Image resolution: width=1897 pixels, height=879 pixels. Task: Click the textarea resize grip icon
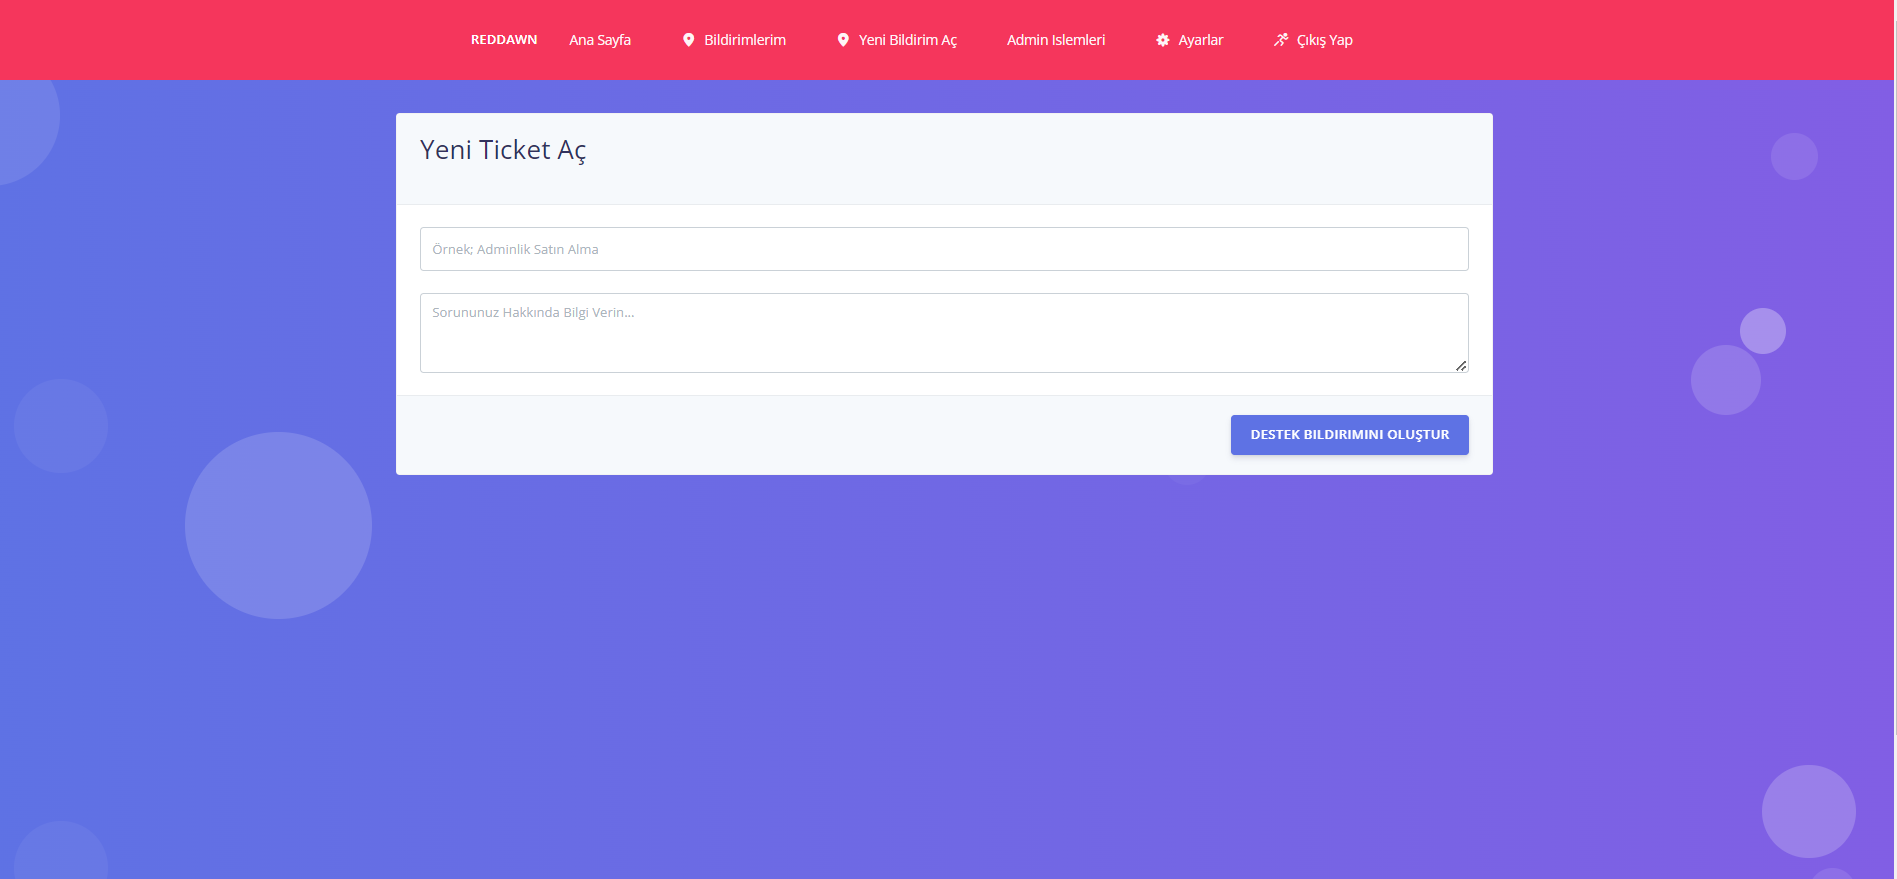[1461, 366]
